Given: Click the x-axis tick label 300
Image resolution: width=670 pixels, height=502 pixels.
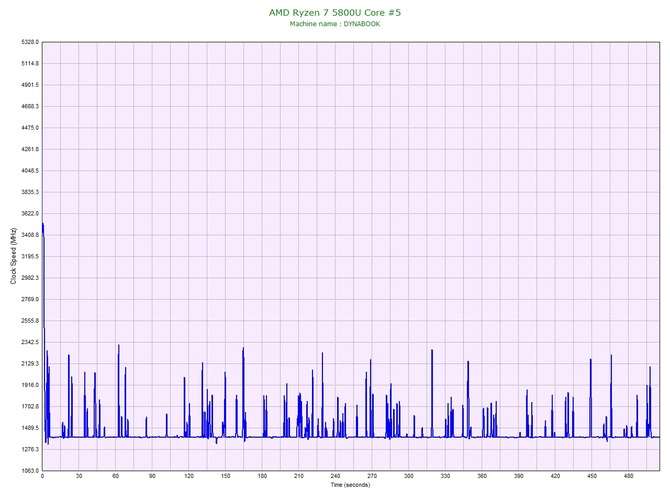Looking at the screenshot, I should pos(408,476).
